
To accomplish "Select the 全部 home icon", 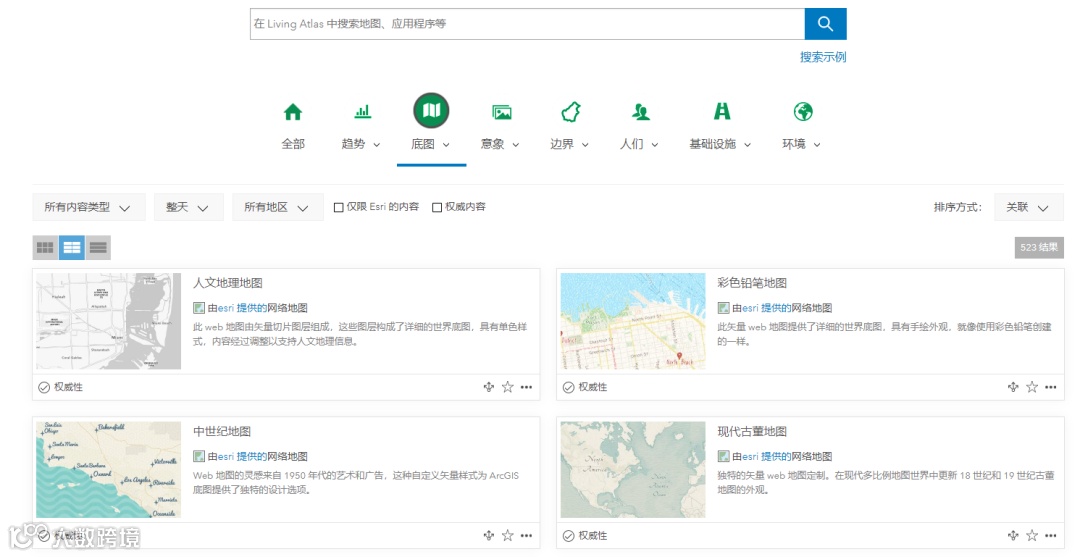I will pos(293,112).
